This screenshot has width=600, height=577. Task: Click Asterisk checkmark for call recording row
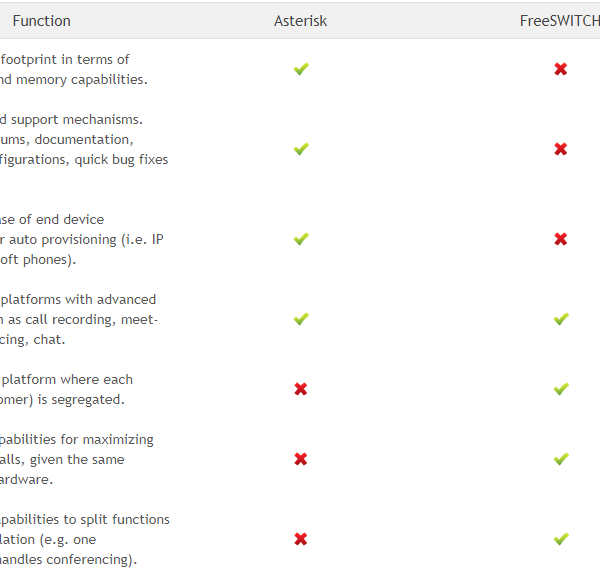pyautogui.click(x=301, y=319)
